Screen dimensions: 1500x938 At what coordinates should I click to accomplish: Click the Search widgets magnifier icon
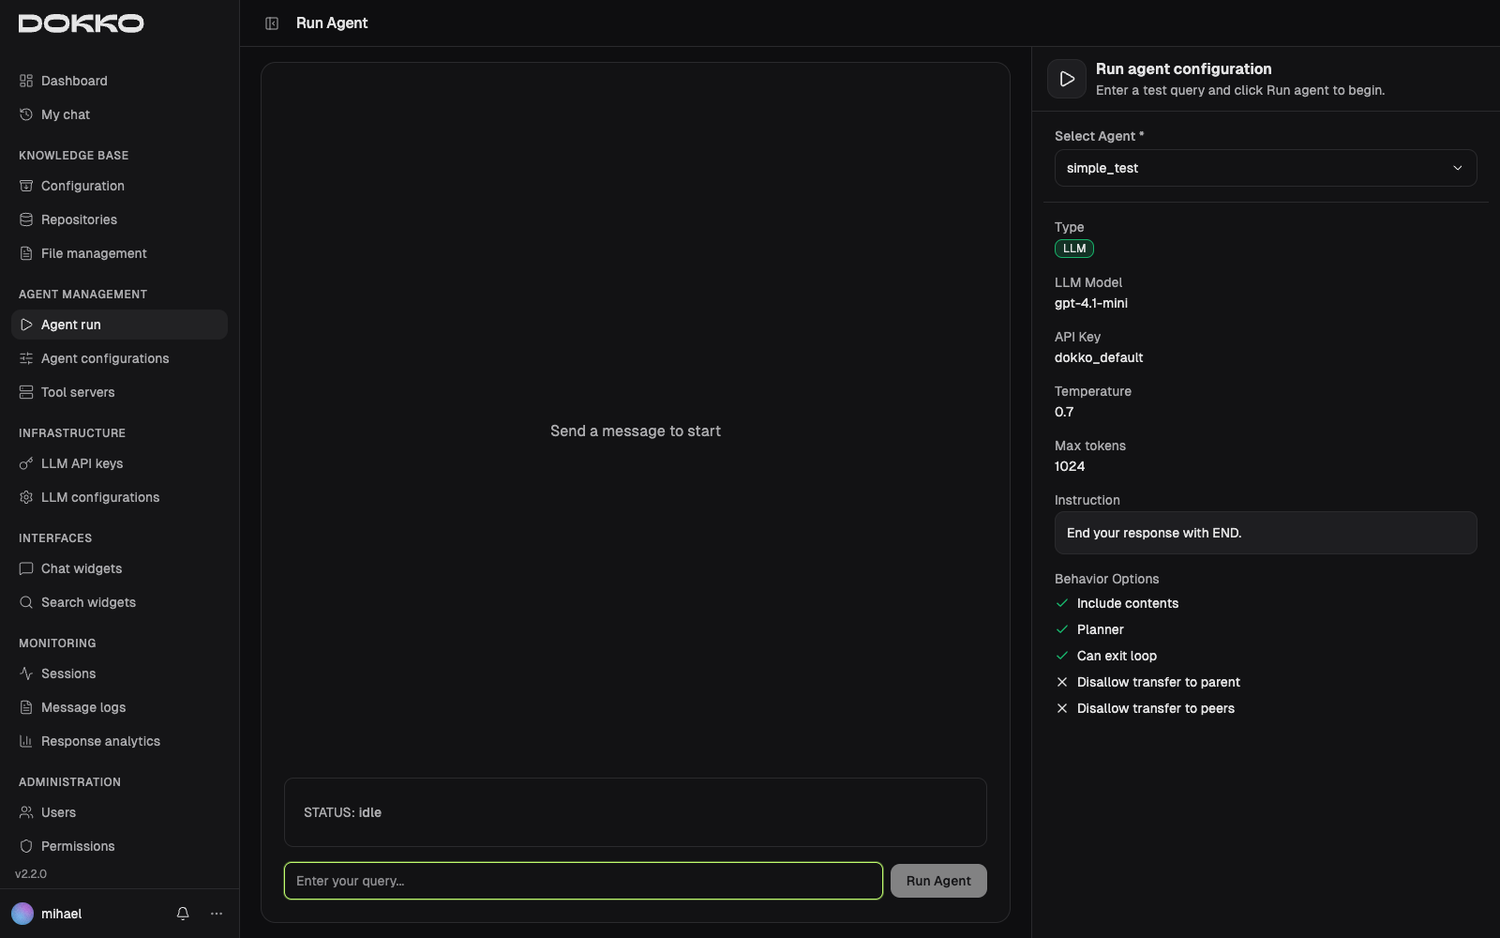(x=26, y=603)
